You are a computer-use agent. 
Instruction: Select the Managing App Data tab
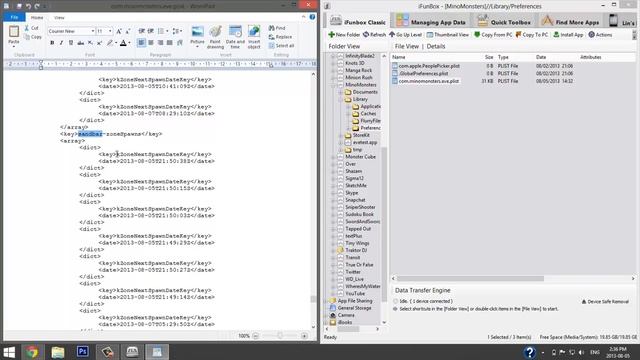[x=431, y=21]
